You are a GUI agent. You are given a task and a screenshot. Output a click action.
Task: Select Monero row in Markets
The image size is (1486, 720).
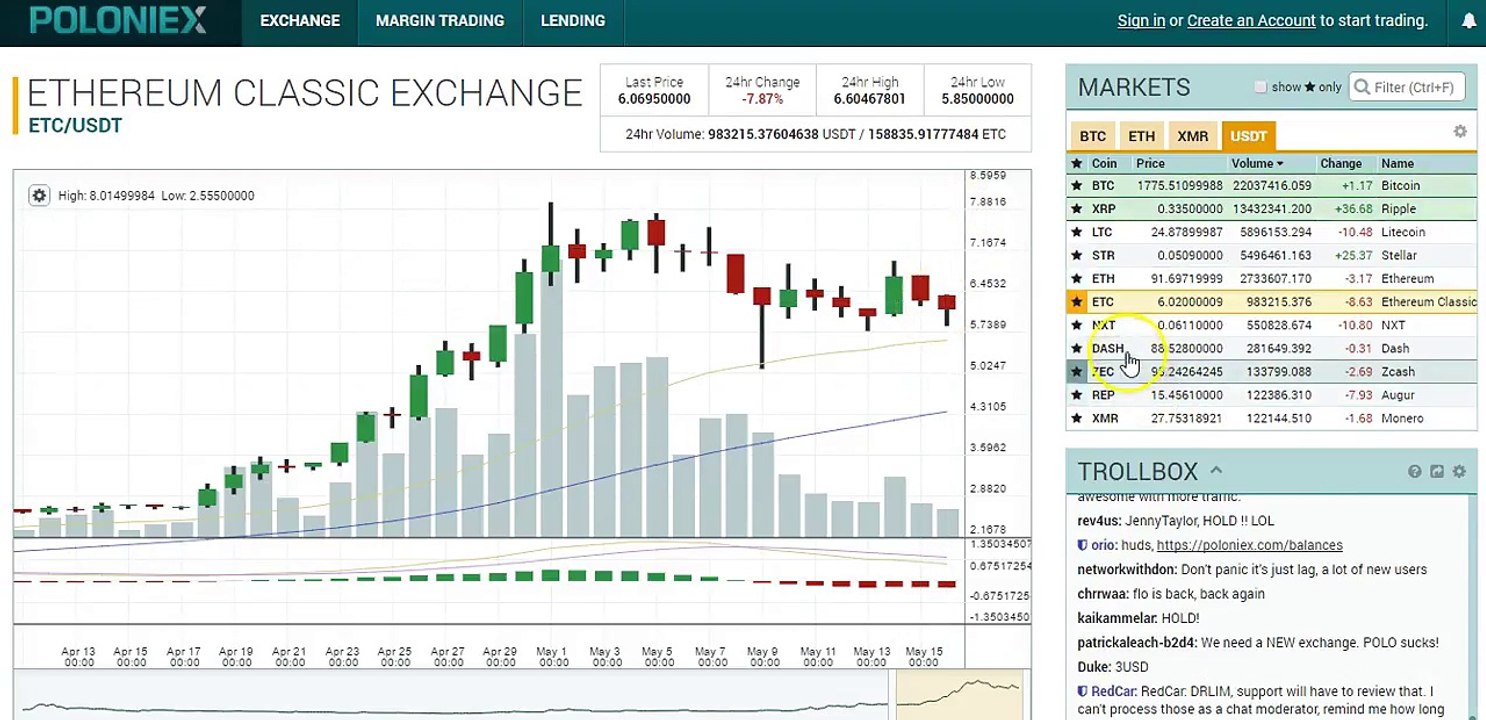click(1272, 418)
